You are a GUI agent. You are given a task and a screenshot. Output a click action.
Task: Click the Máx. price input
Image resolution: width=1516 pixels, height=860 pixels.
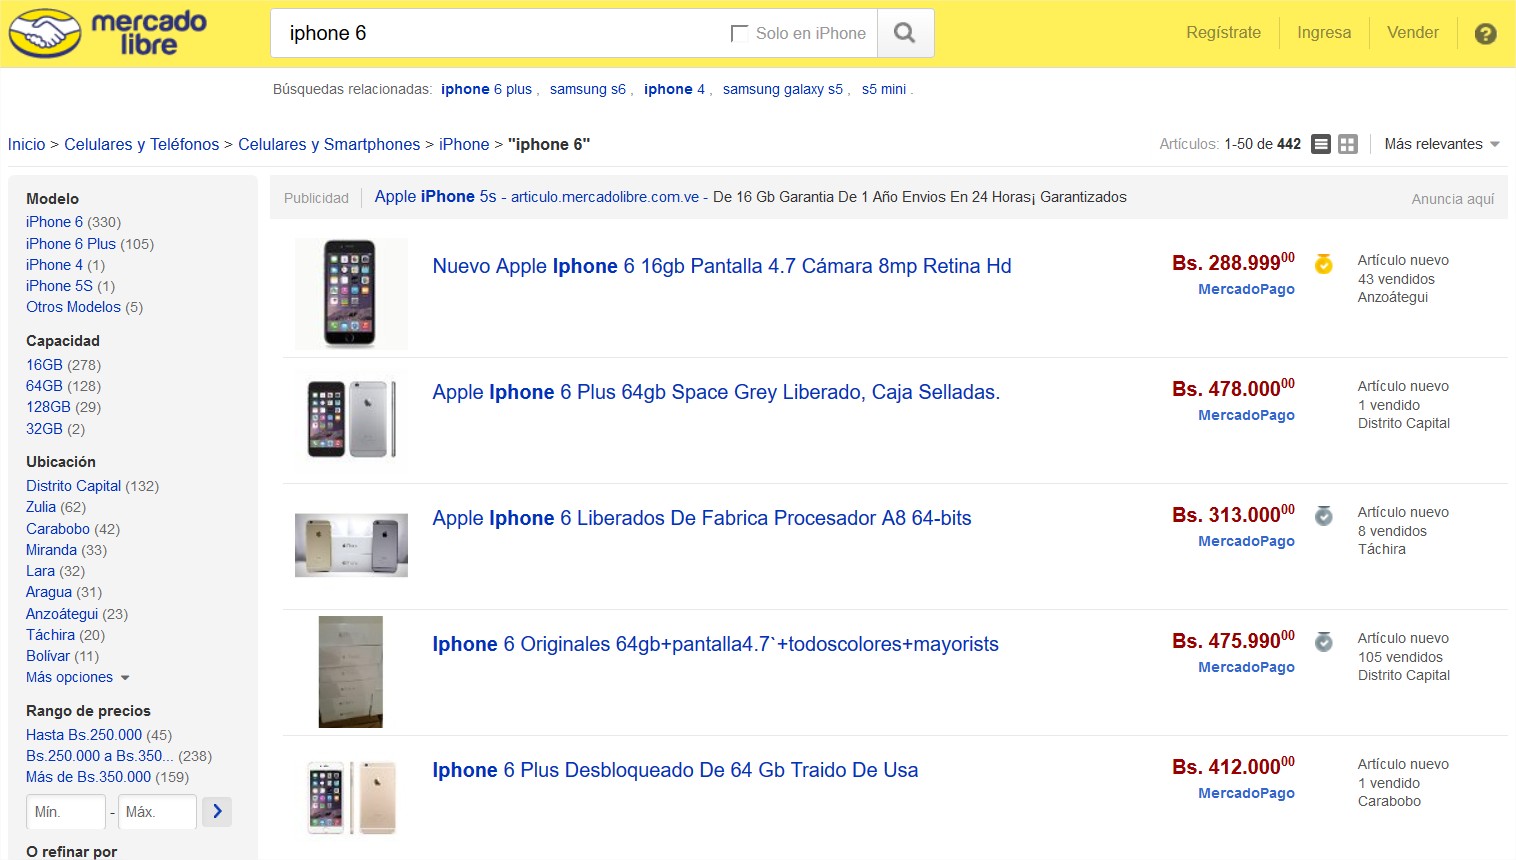pos(157,812)
